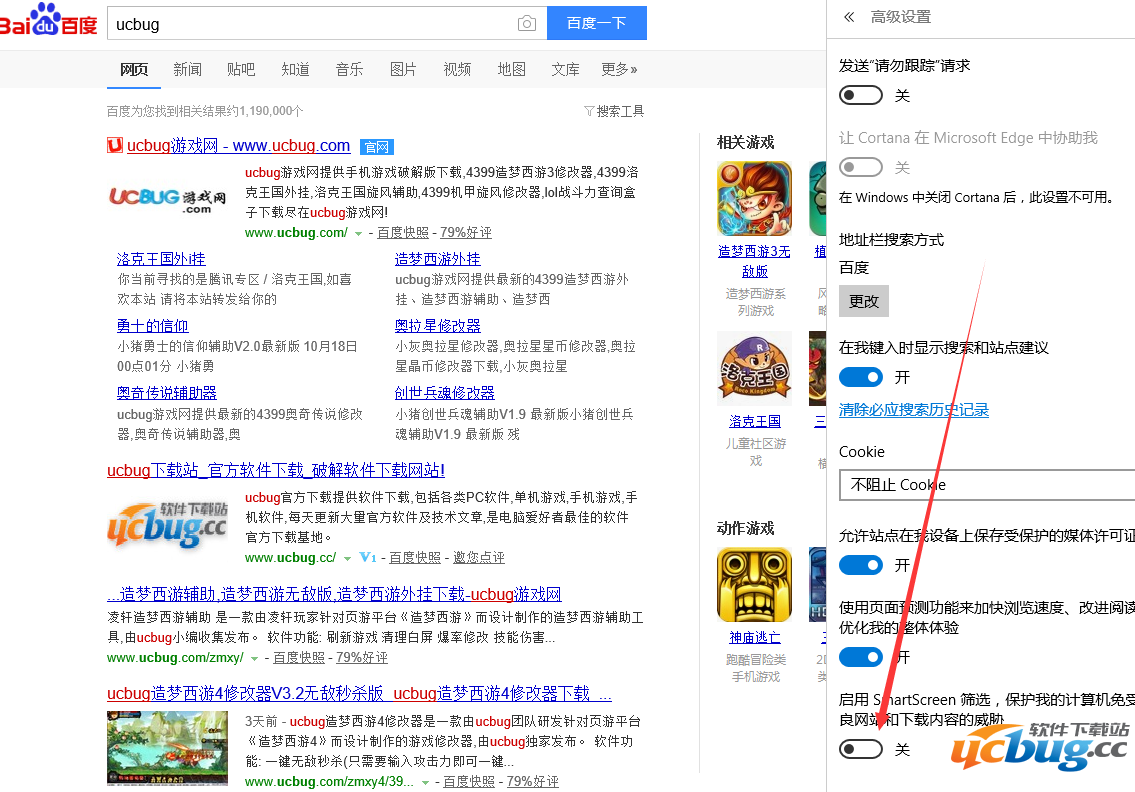Screen dimensions: 1135x792
Task: Open the 奥奇传说辅助器 sublink
Action: pos(166,393)
